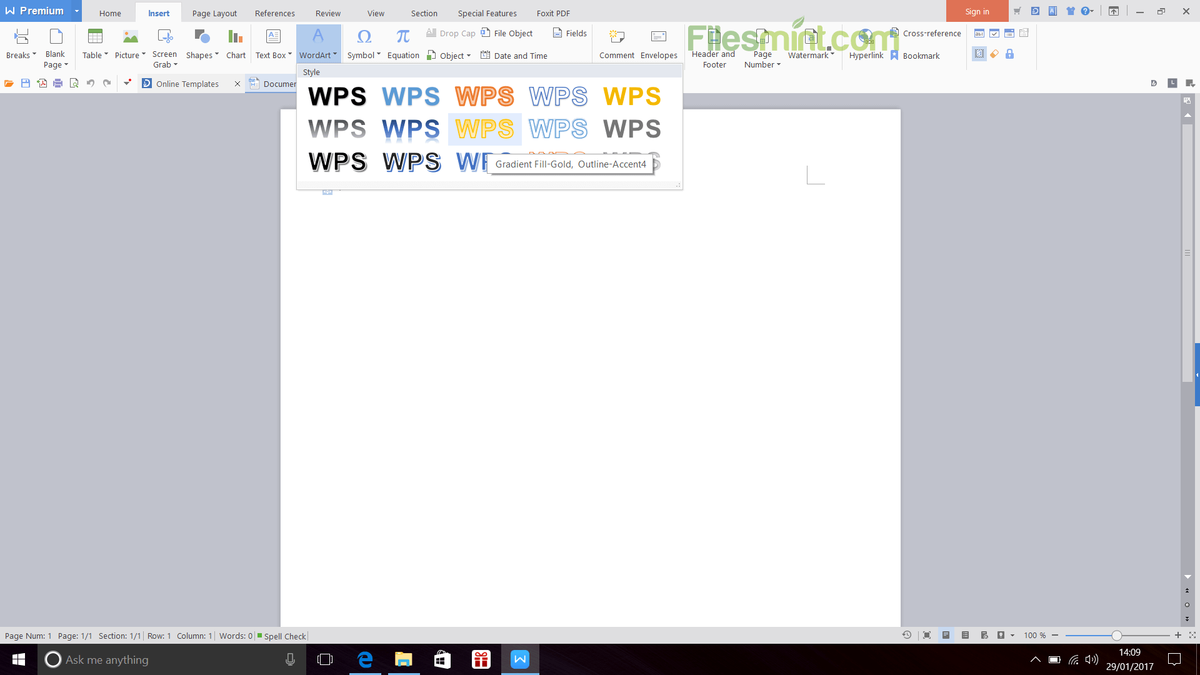
Task: Open the Envelopes tool
Action: click(x=659, y=44)
